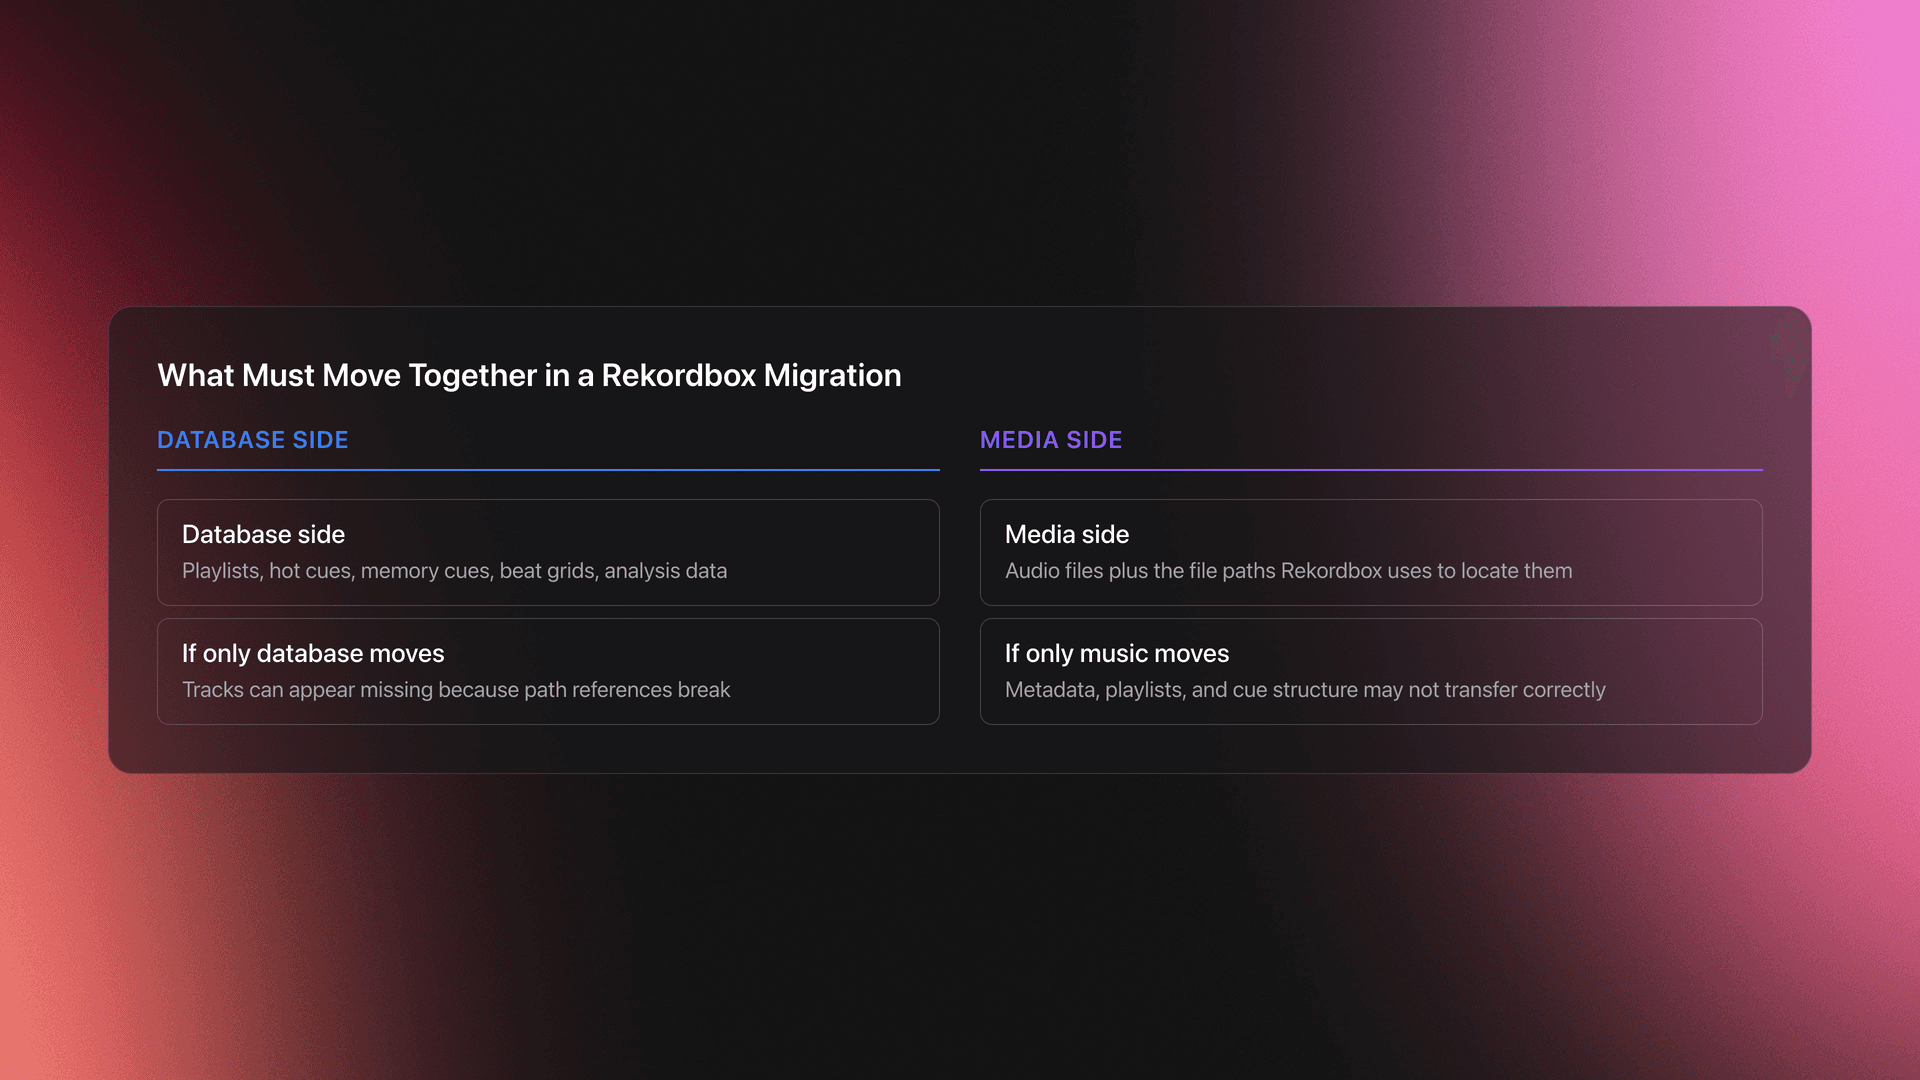Click the Media side card

pyautogui.click(x=1371, y=552)
